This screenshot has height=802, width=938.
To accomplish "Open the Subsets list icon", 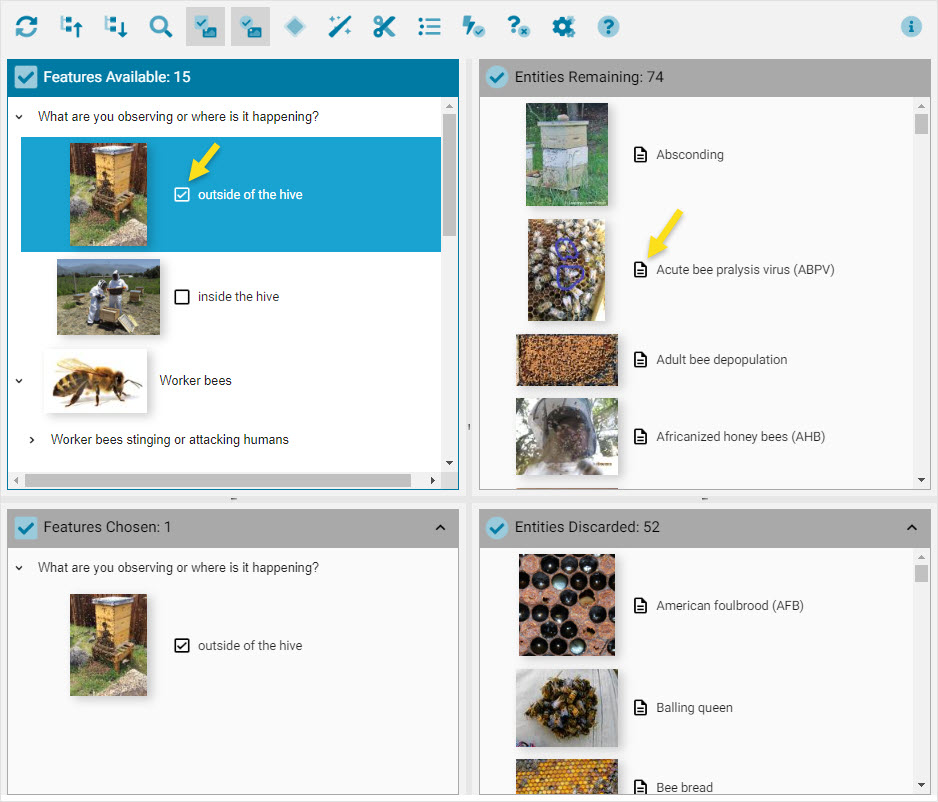I will pos(429,26).
